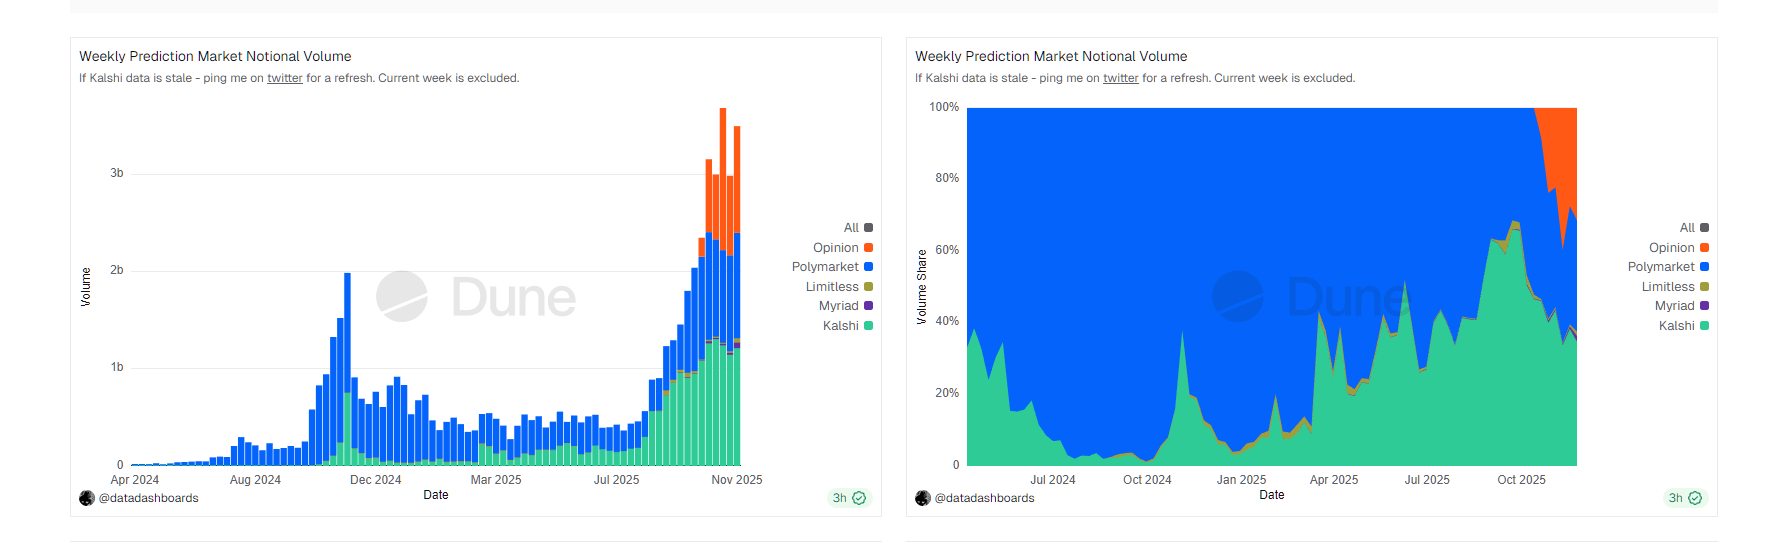This screenshot has height=542, width=1777.
Task: Click the @datadashboards avatar under the volume share chart
Action: tap(923, 498)
